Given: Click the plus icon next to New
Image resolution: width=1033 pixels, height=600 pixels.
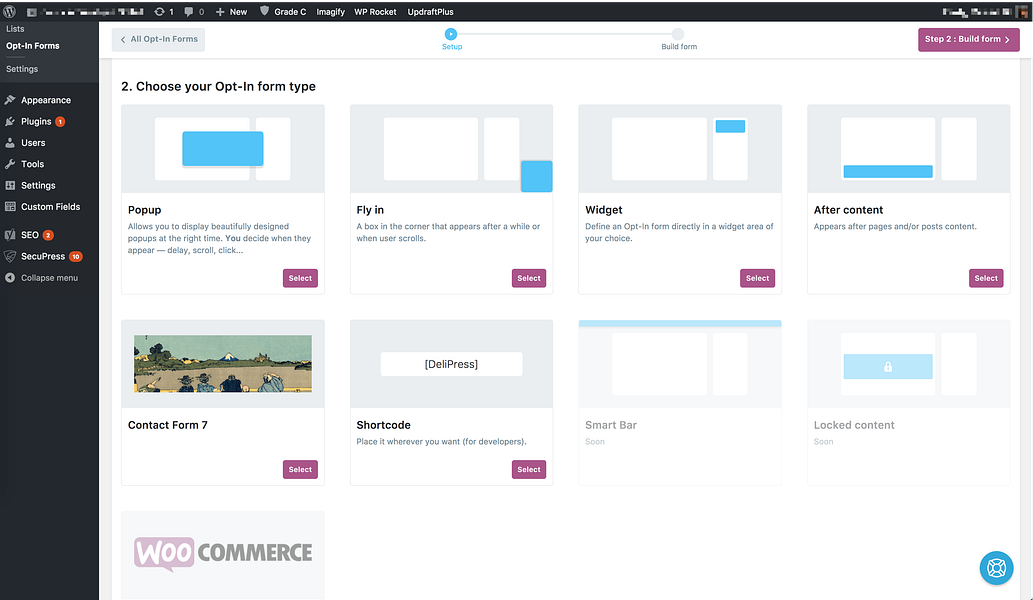Looking at the screenshot, I should [x=220, y=11].
